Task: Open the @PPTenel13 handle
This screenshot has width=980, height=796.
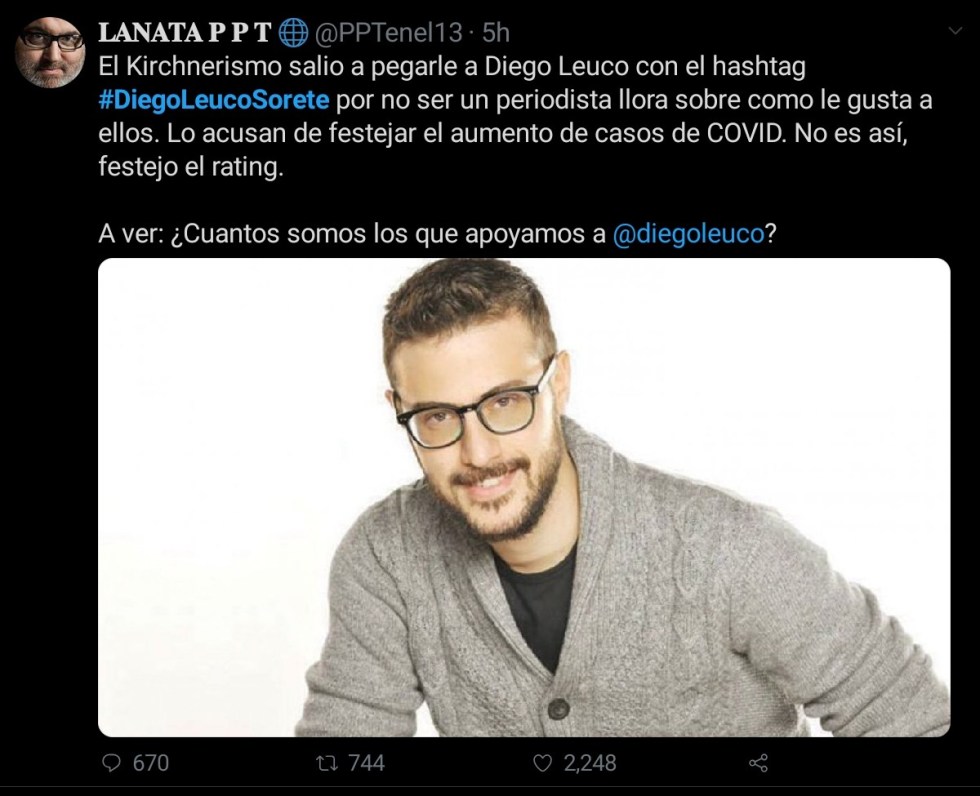Action: coord(388,33)
